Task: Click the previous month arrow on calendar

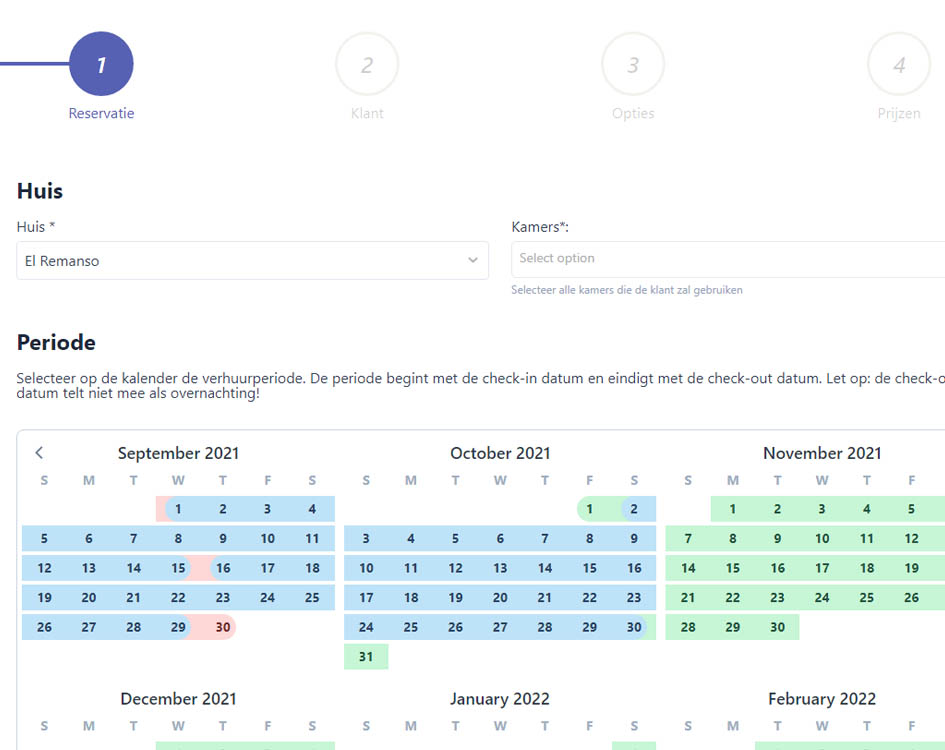Action: pos(39,453)
